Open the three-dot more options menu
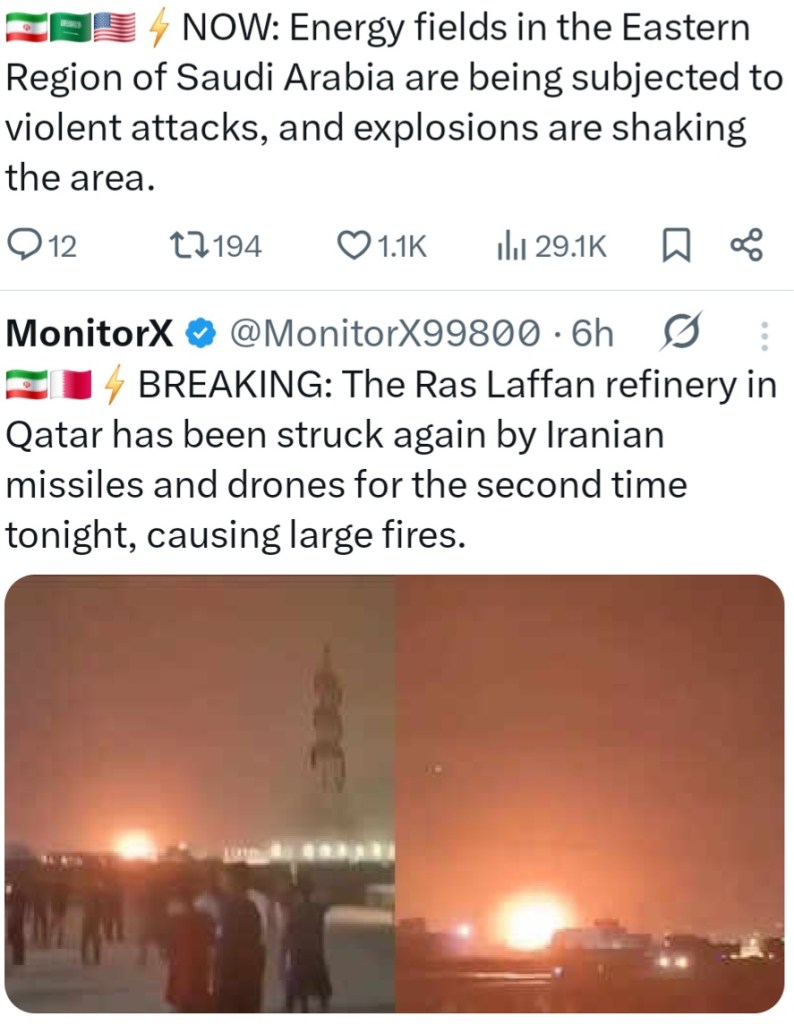 763,335
